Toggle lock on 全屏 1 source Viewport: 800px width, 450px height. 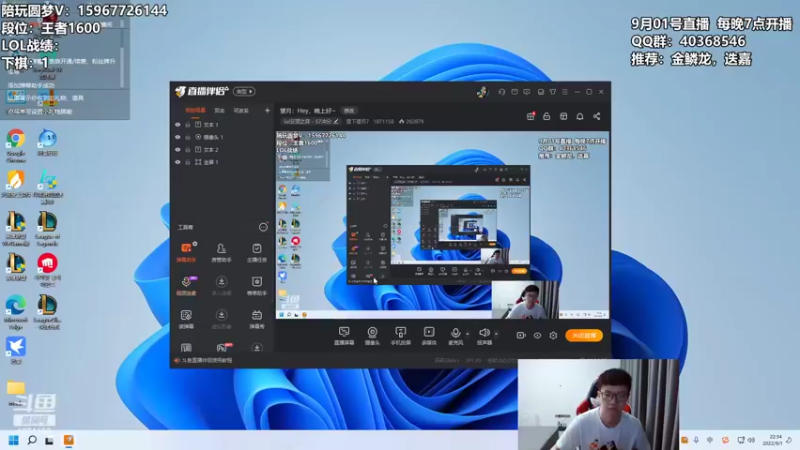[x=188, y=162]
